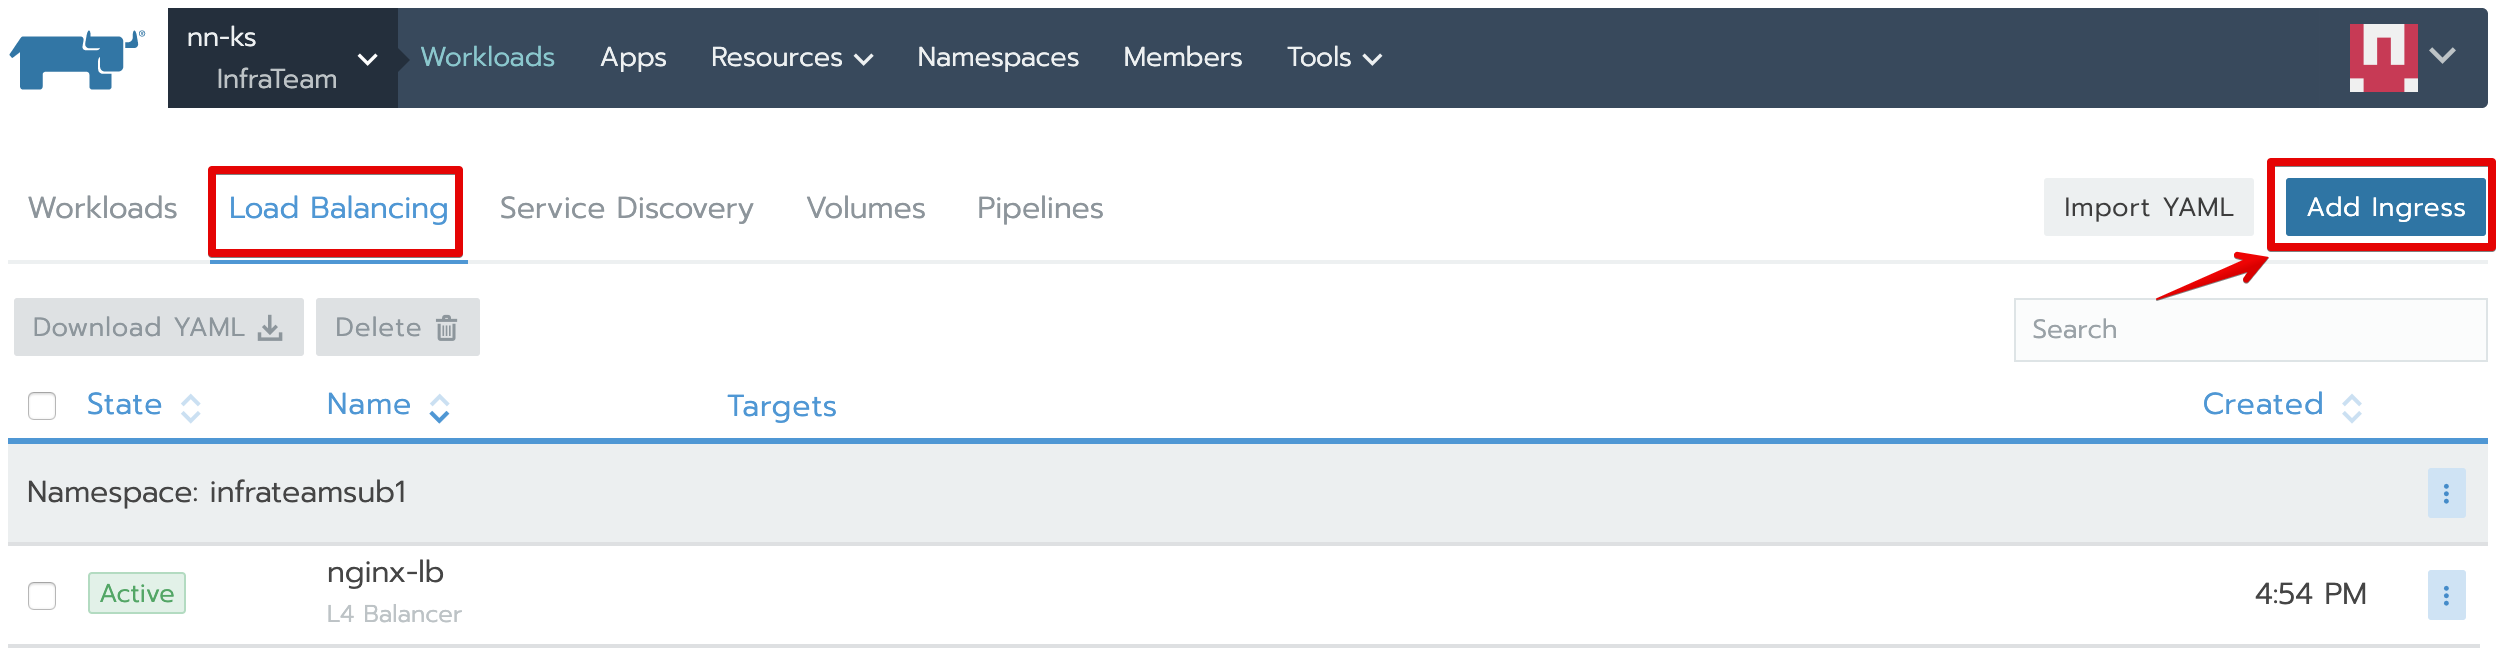Click the Download YAML button
The image size is (2510, 666).
pyautogui.click(x=158, y=328)
